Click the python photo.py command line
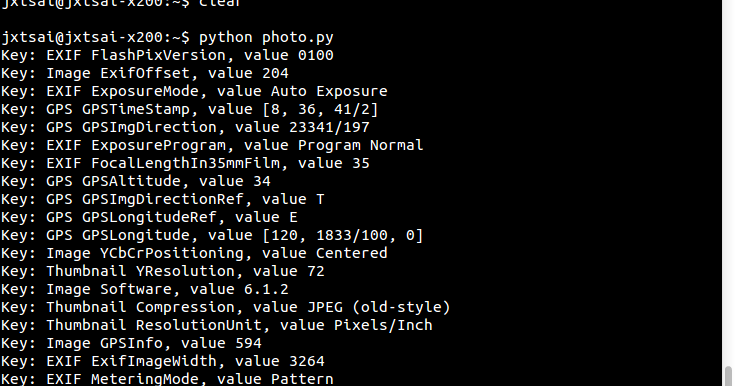The width and height of the screenshot is (735, 386). tap(167, 37)
